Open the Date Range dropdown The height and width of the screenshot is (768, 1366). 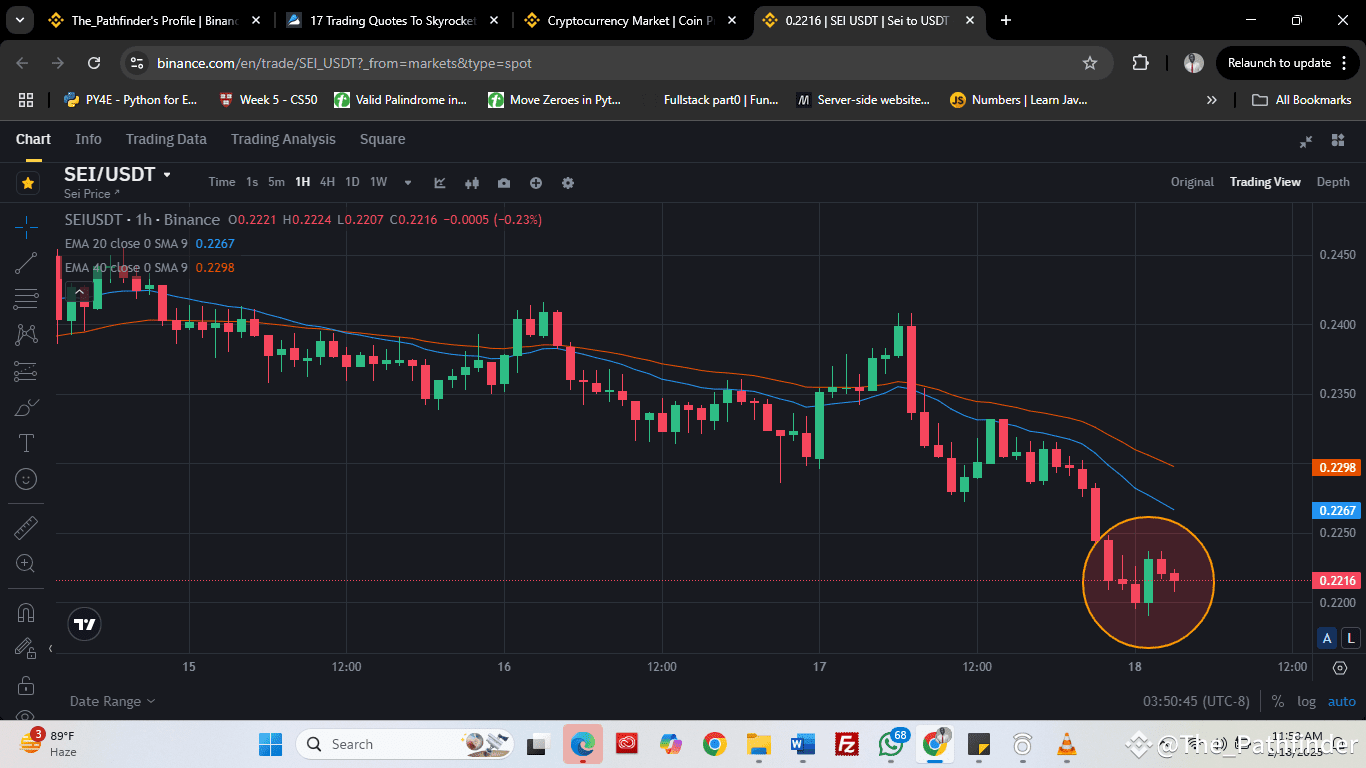pyautogui.click(x=106, y=701)
